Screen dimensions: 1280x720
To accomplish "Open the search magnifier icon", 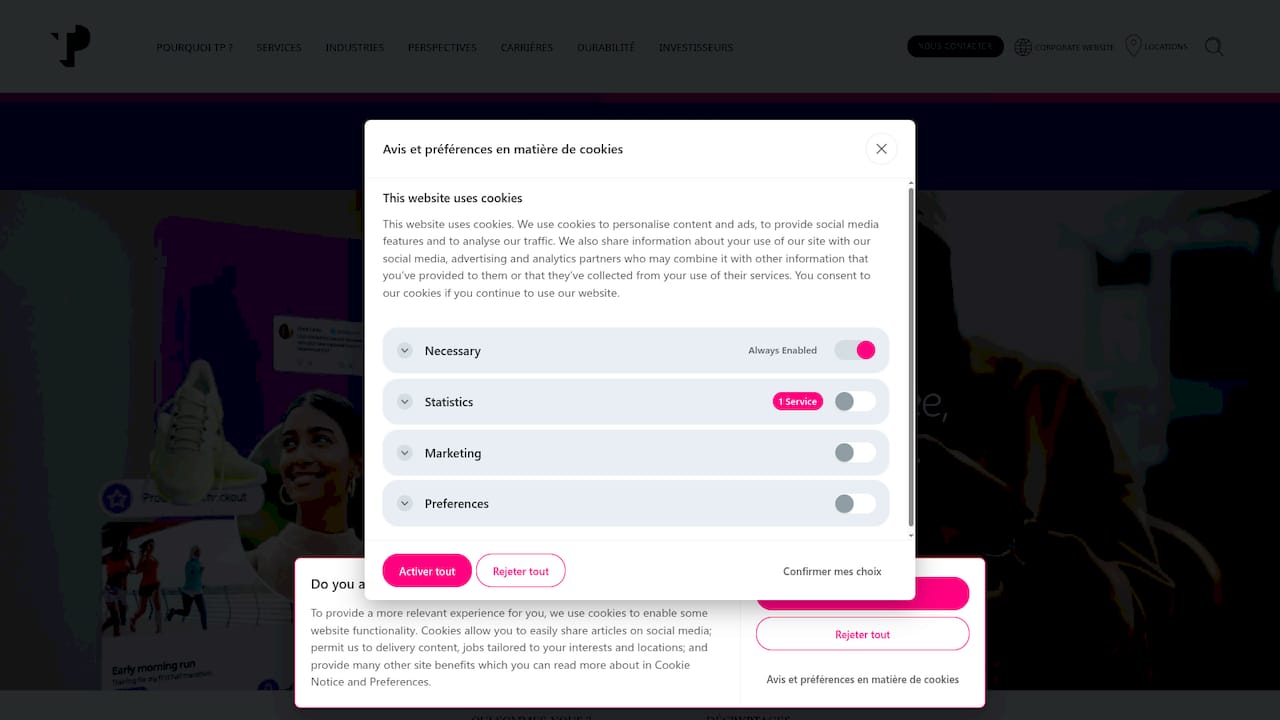I will (x=1214, y=47).
